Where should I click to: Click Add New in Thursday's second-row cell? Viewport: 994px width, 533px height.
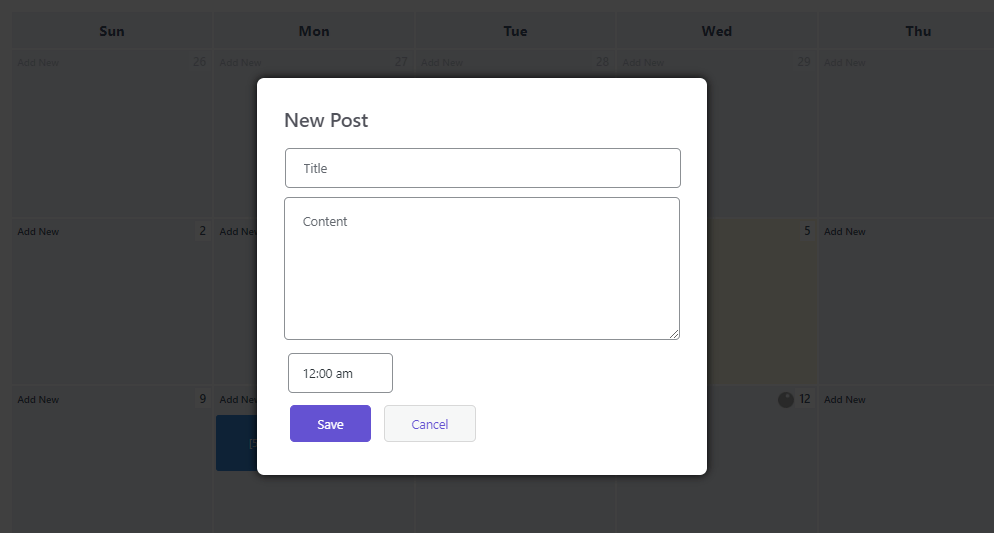coord(844,232)
